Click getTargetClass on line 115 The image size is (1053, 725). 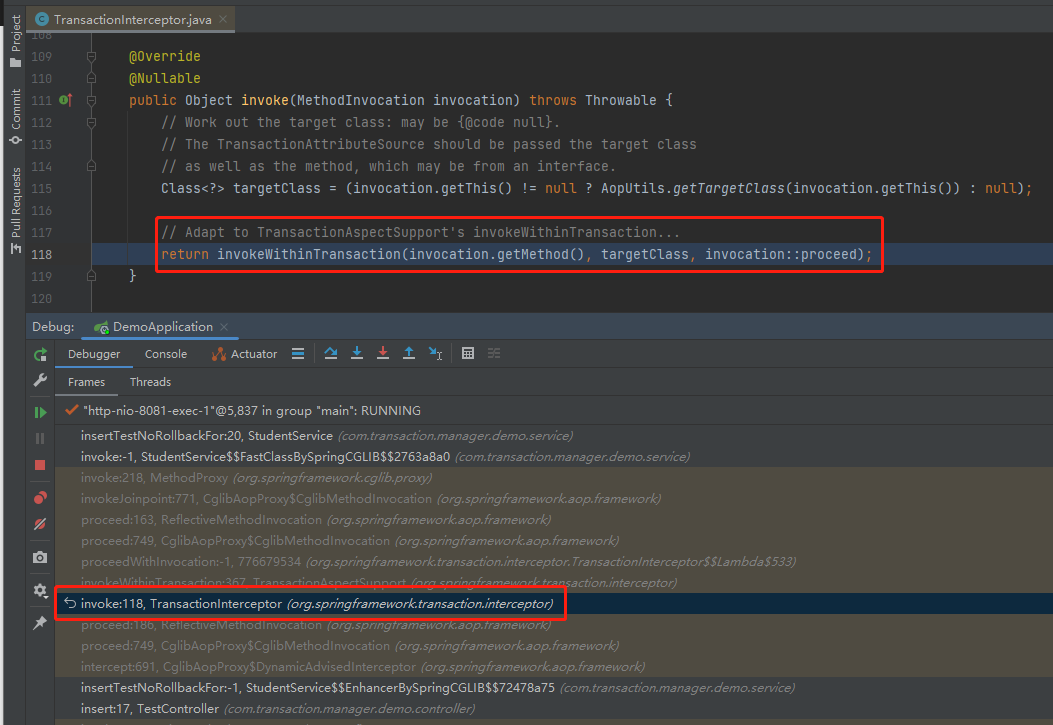pos(728,189)
